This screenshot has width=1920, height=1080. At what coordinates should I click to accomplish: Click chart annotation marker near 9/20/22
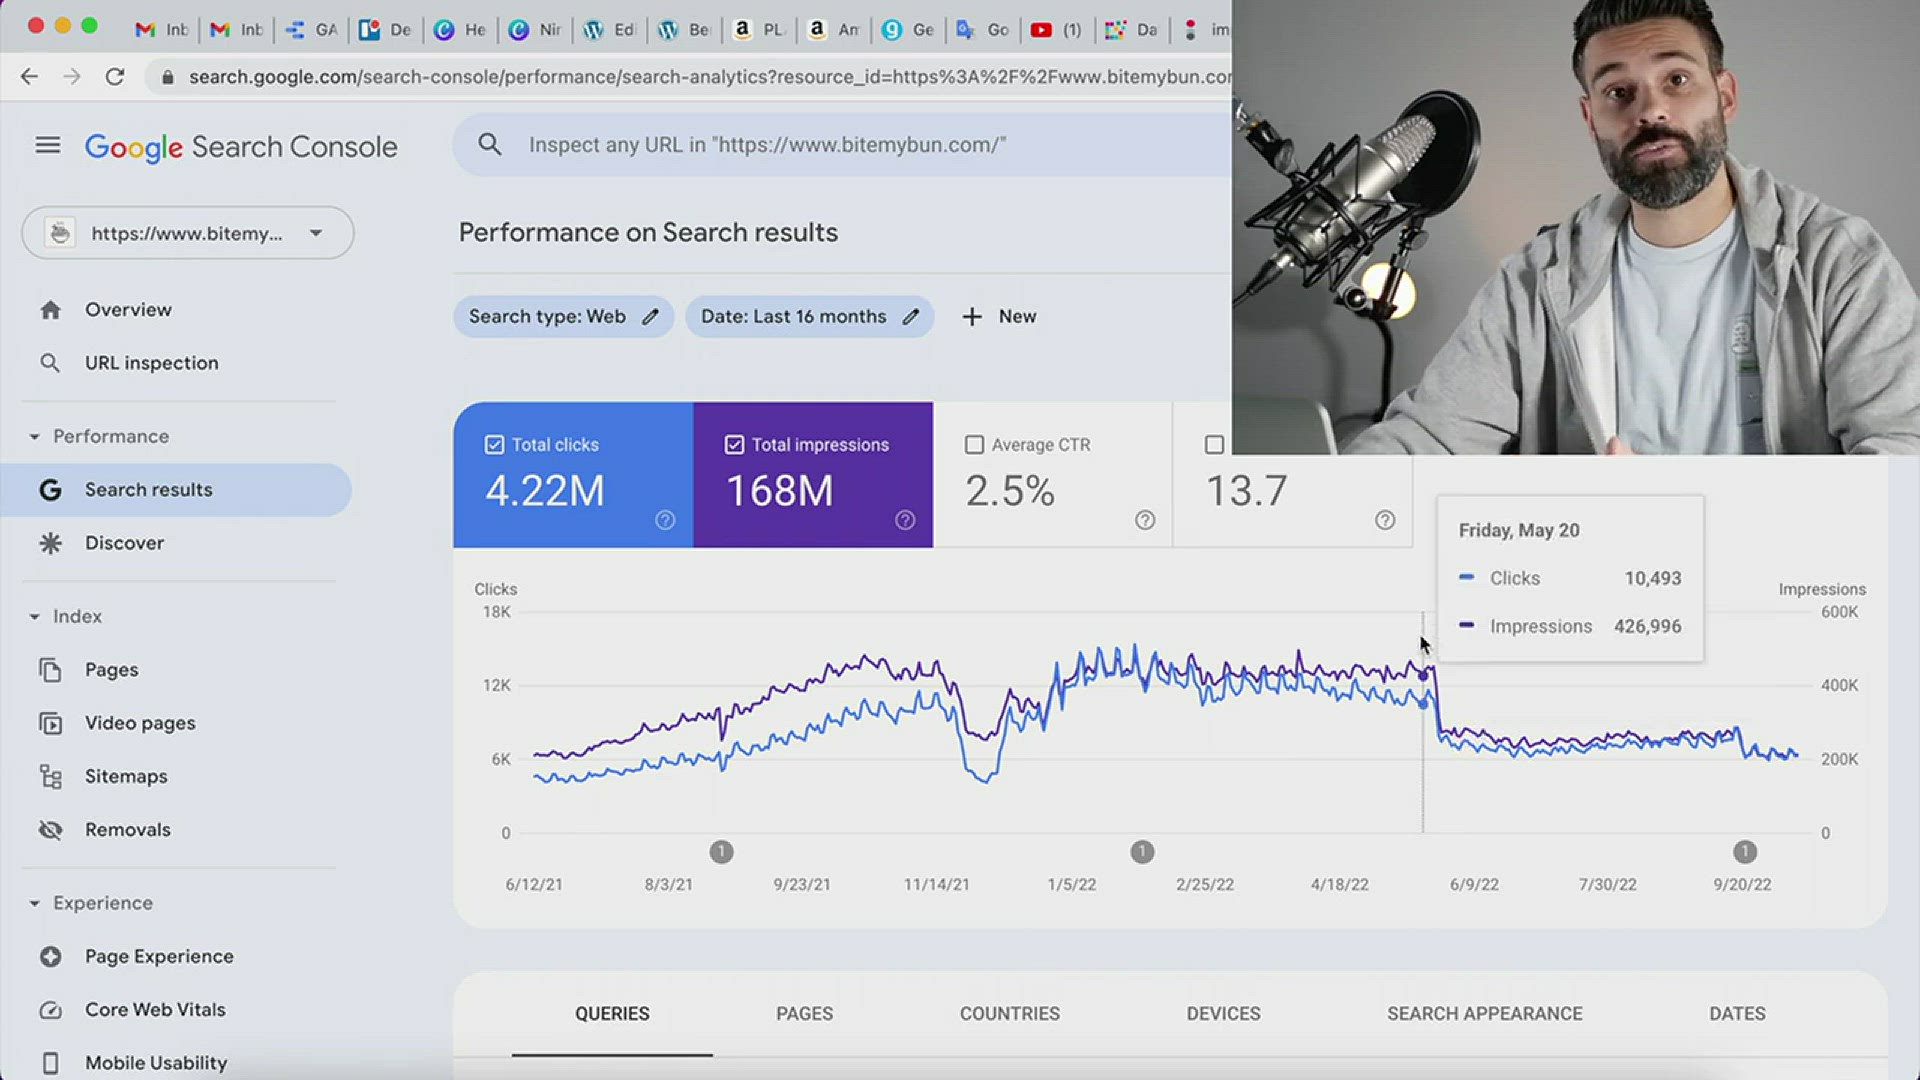(1745, 852)
